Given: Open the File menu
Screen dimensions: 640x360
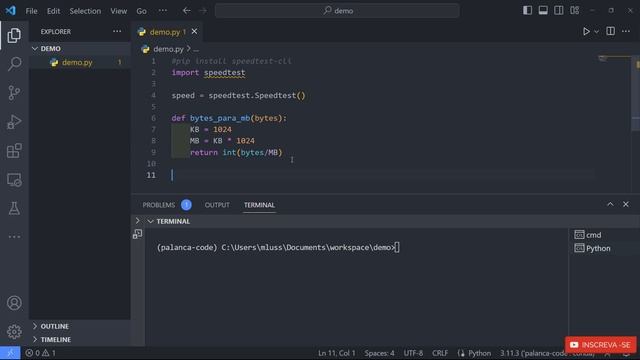Looking at the screenshot, I should (x=31, y=11).
